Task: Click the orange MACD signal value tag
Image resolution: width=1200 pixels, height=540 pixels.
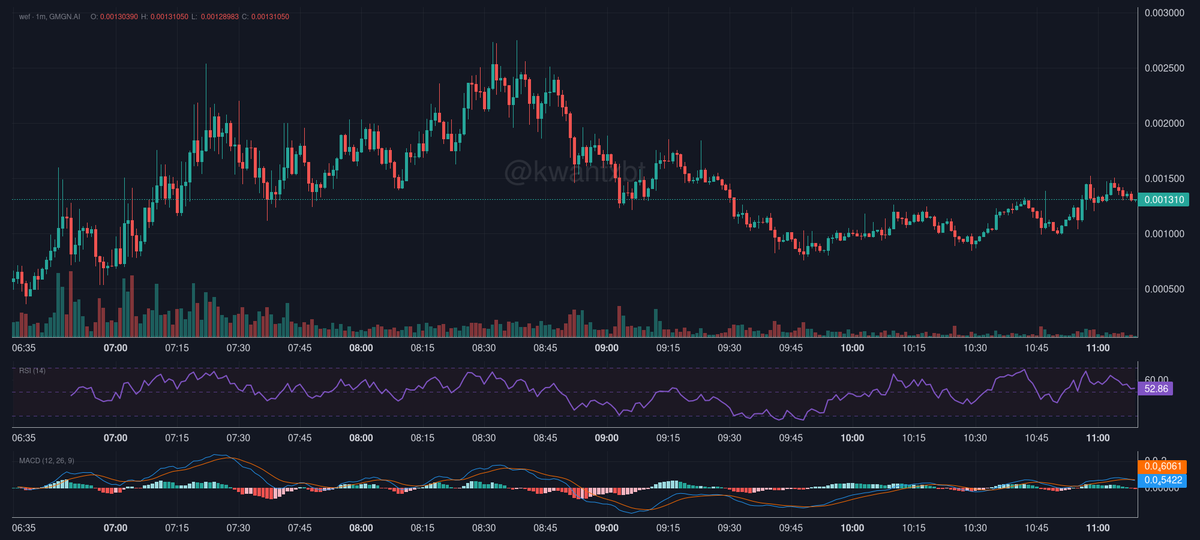Action: [1164, 466]
